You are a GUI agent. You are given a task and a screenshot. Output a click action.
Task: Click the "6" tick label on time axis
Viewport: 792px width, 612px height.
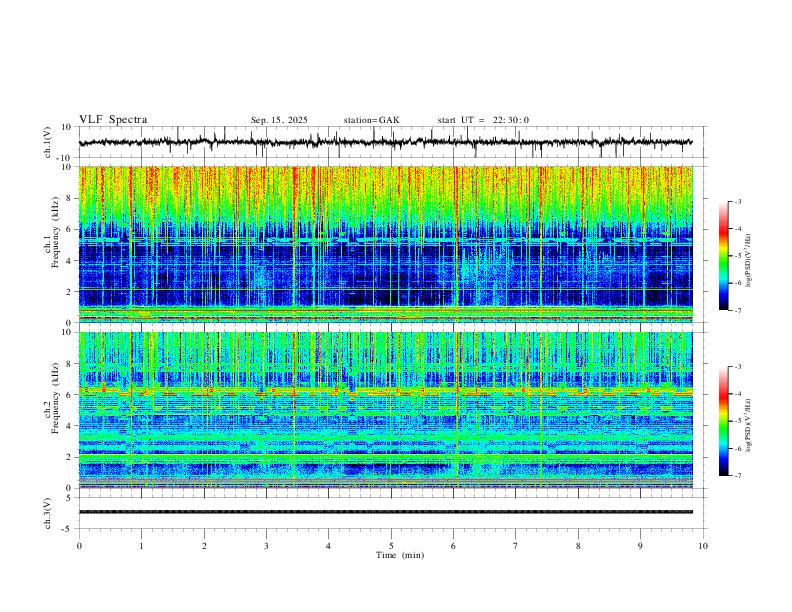pyautogui.click(x=453, y=546)
